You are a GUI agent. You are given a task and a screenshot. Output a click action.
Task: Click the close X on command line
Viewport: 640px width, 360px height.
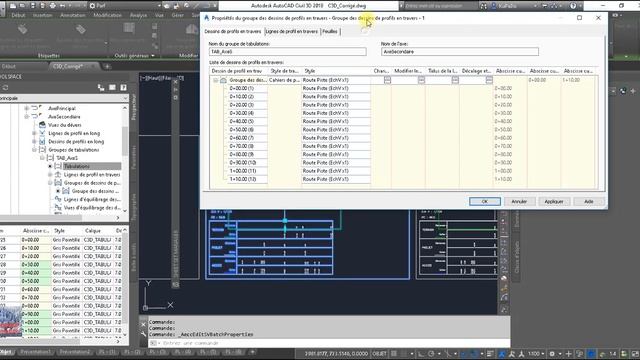pos(143,325)
